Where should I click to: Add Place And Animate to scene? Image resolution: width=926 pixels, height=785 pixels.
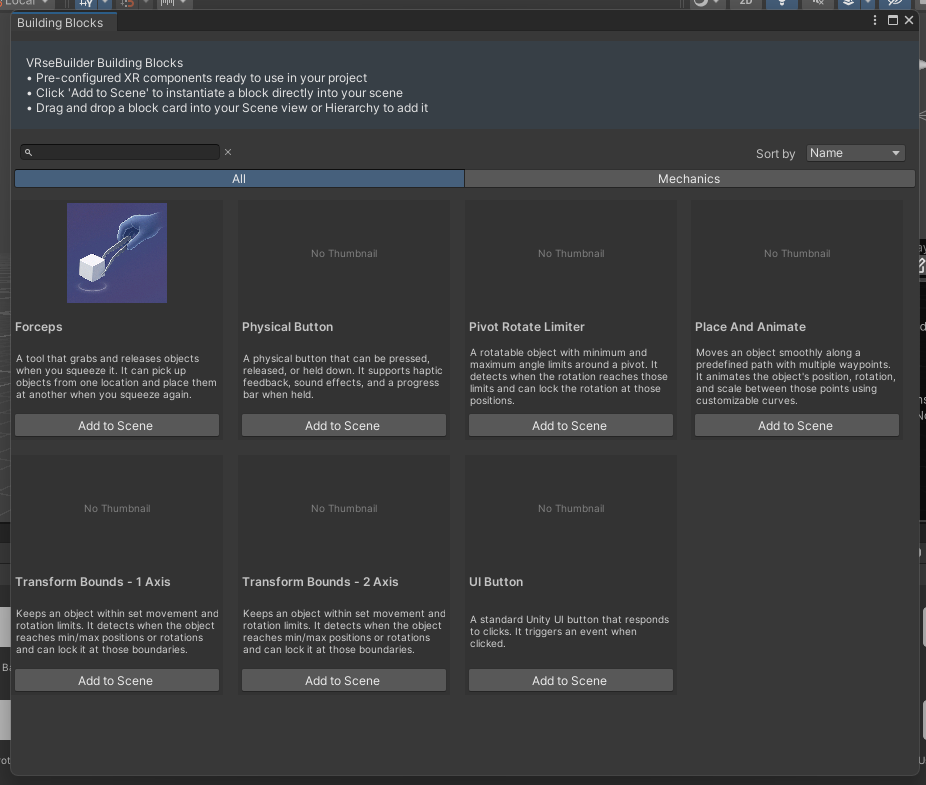[797, 425]
